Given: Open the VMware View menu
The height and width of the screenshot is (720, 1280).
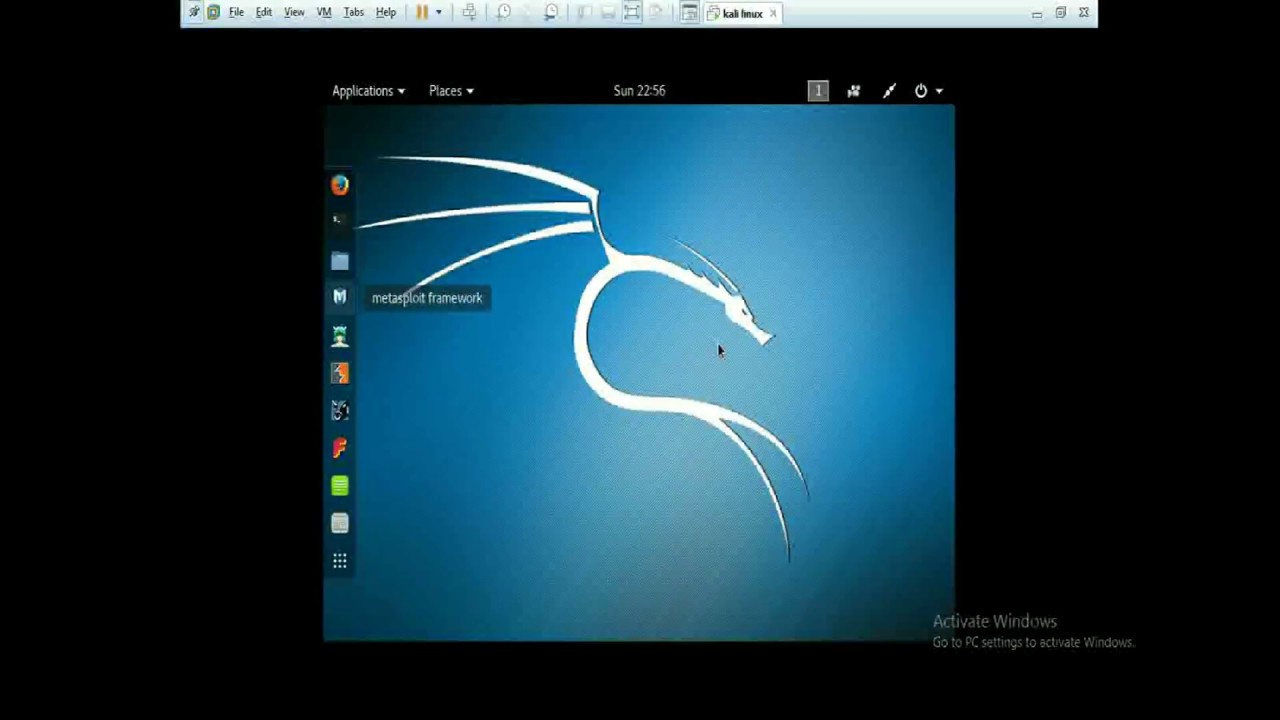Looking at the screenshot, I should [294, 13].
